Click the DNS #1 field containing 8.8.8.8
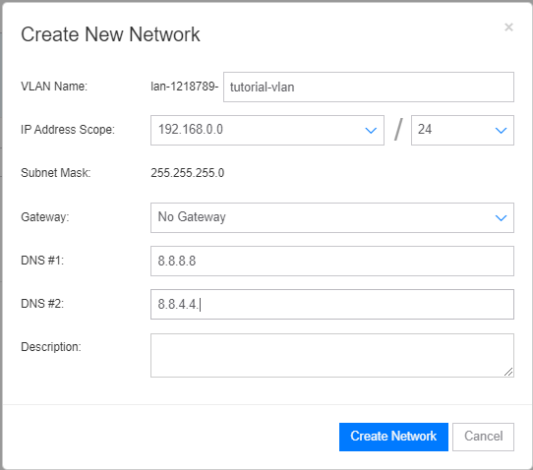The height and width of the screenshot is (470, 533). click(332, 261)
